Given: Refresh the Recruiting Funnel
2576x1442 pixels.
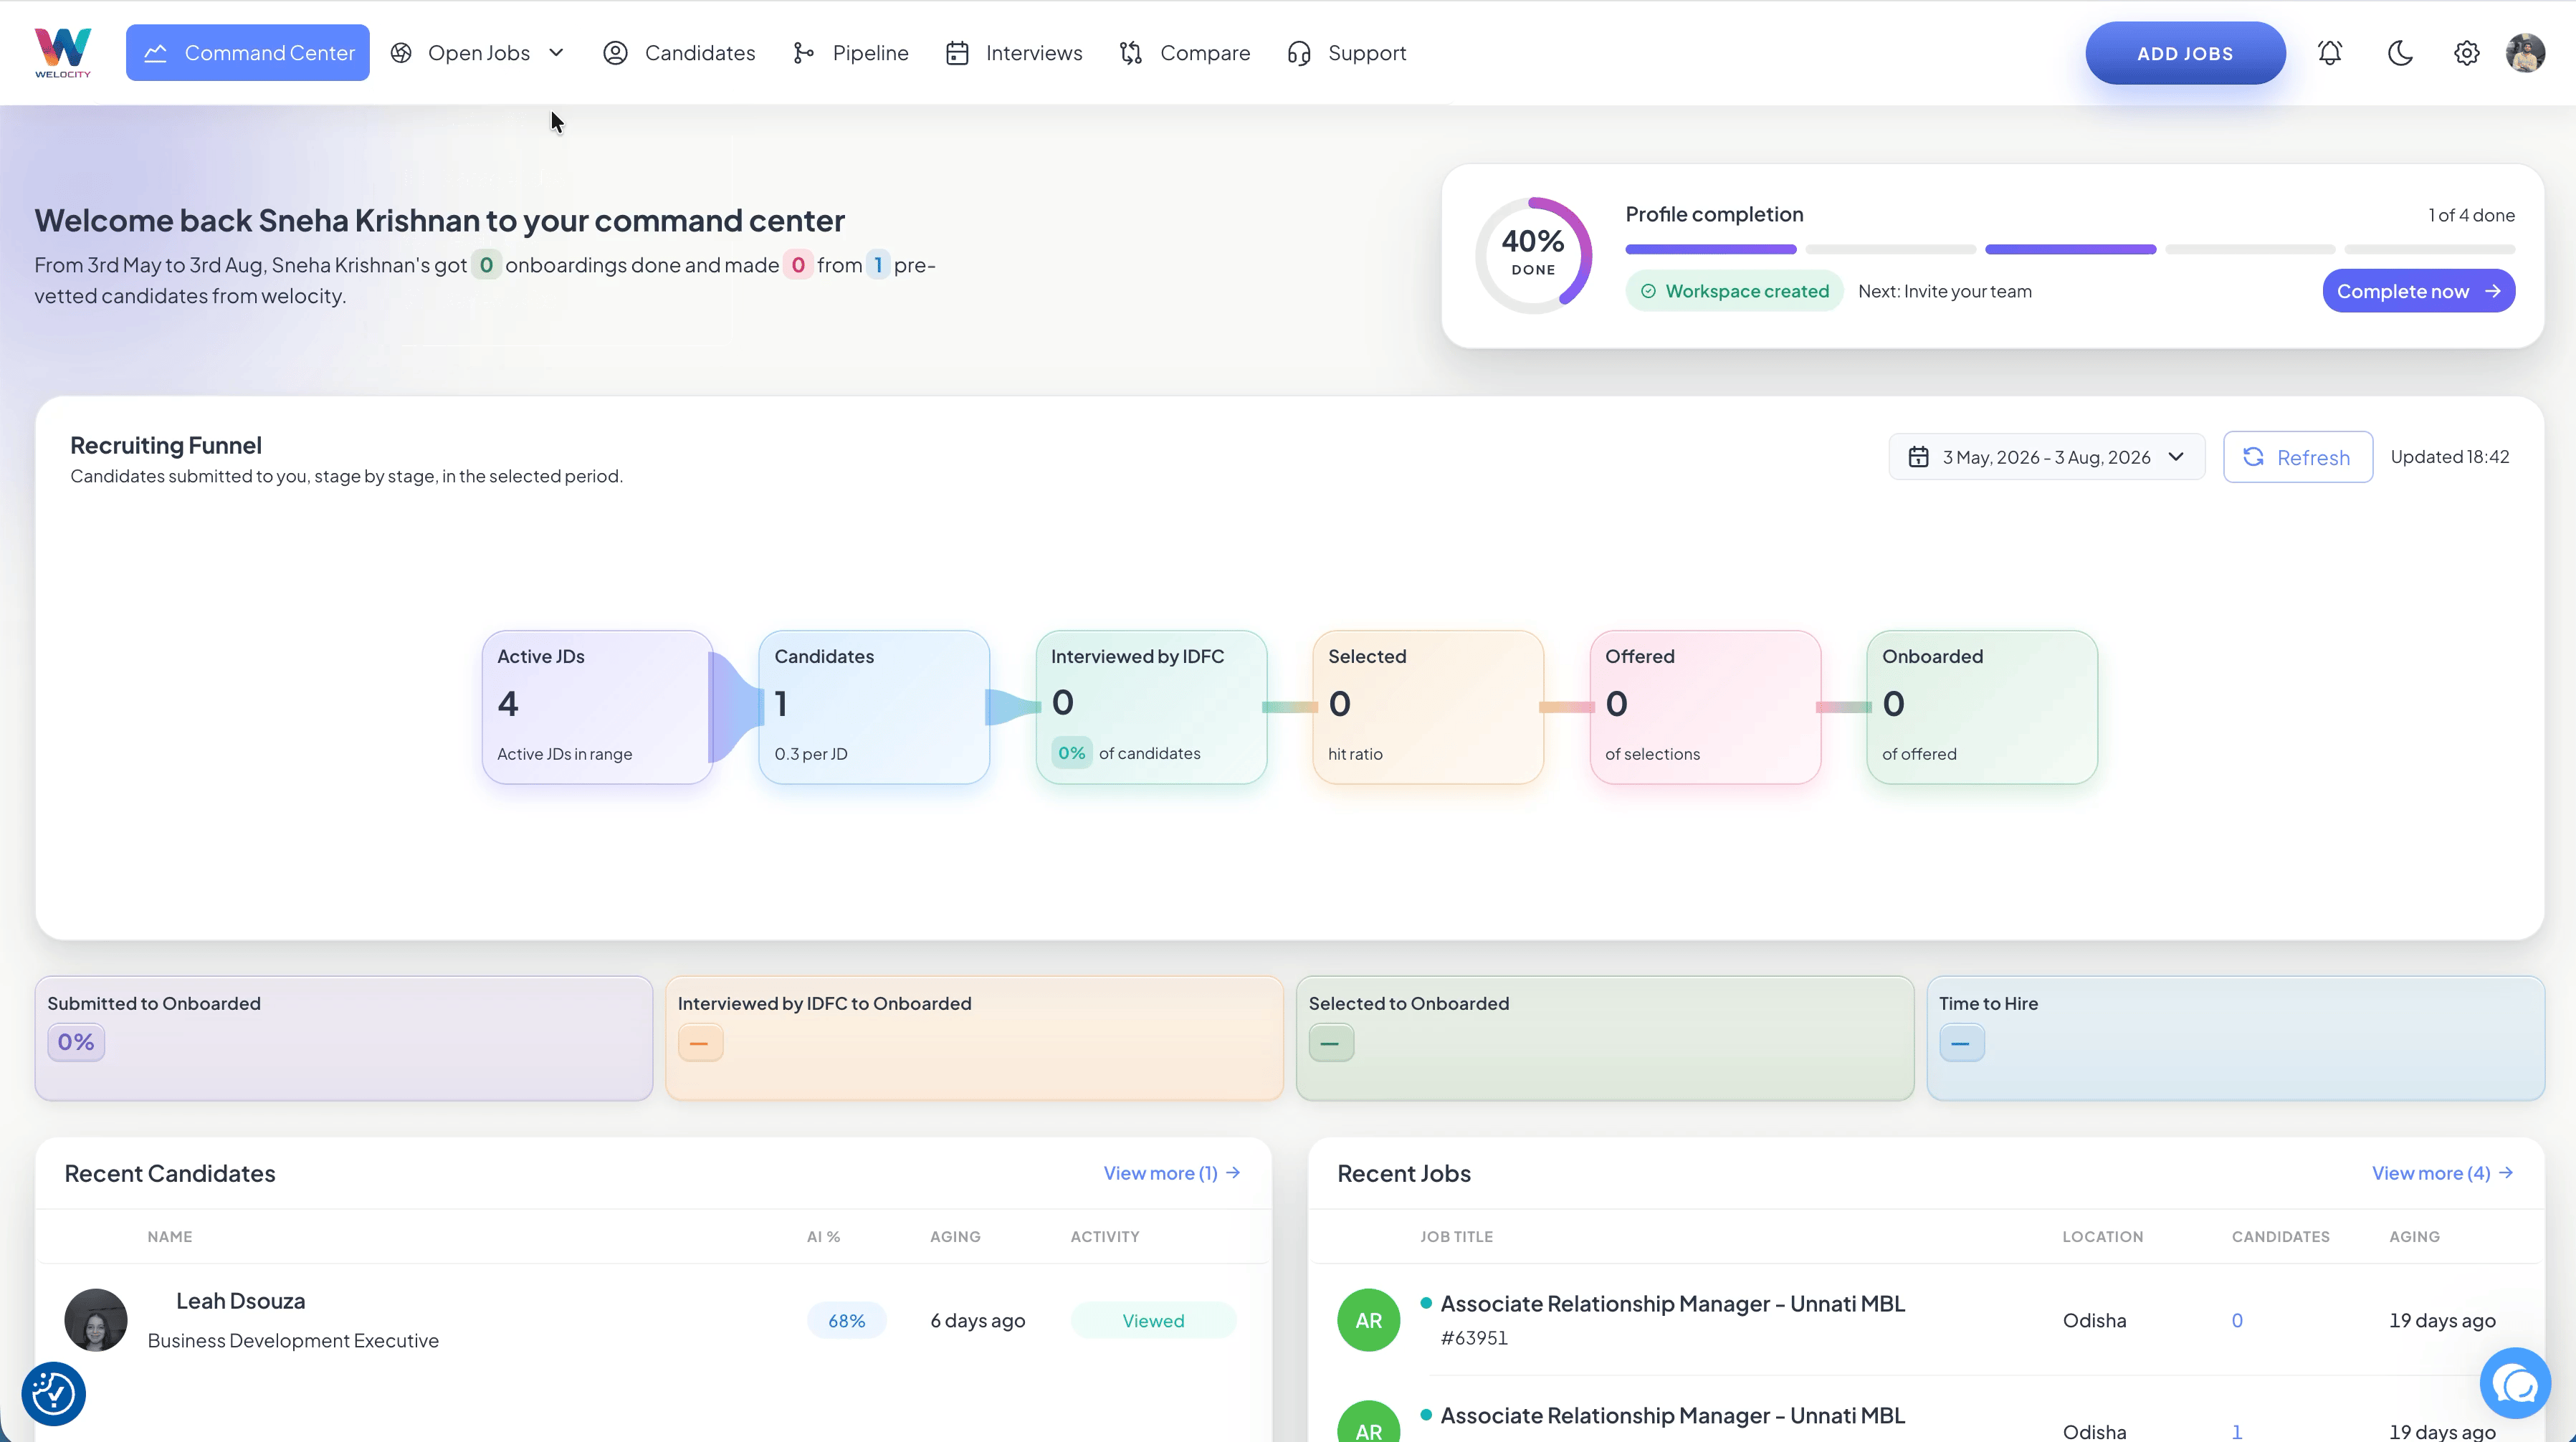Looking at the screenshot, I should (2298, 457).
